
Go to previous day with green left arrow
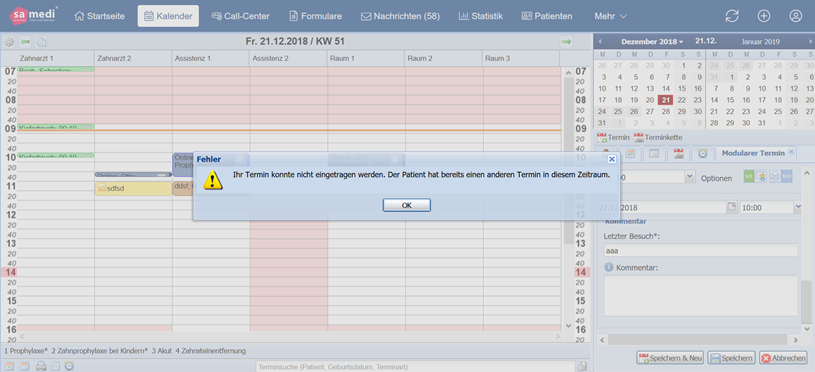coord(25,42)
